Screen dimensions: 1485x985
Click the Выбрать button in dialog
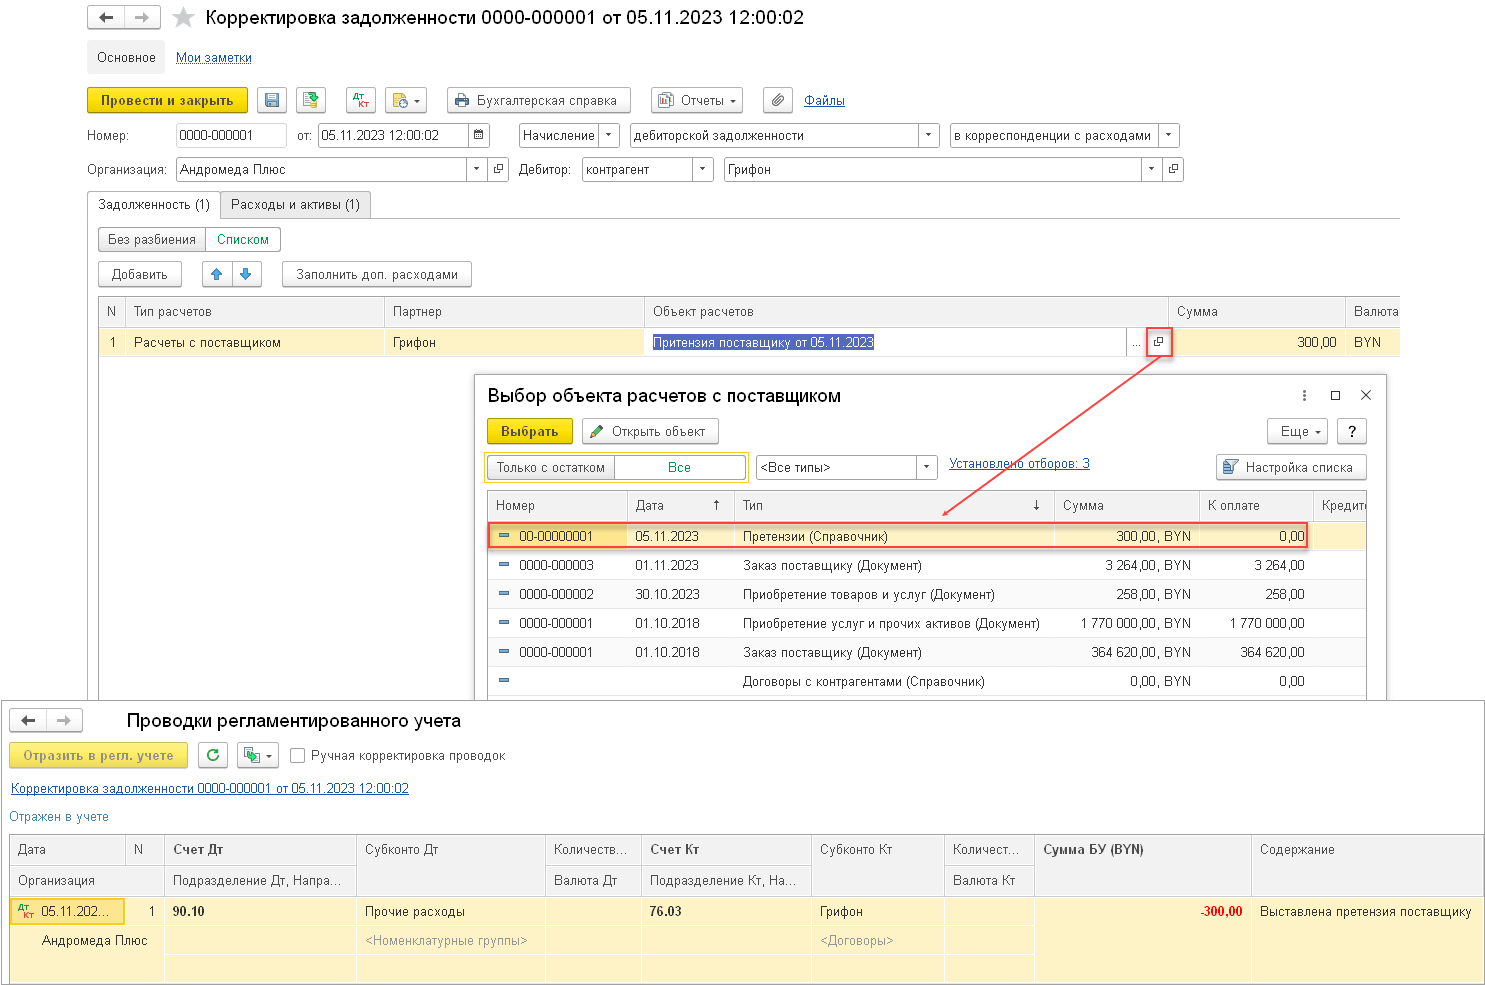[x=530, y=431]
